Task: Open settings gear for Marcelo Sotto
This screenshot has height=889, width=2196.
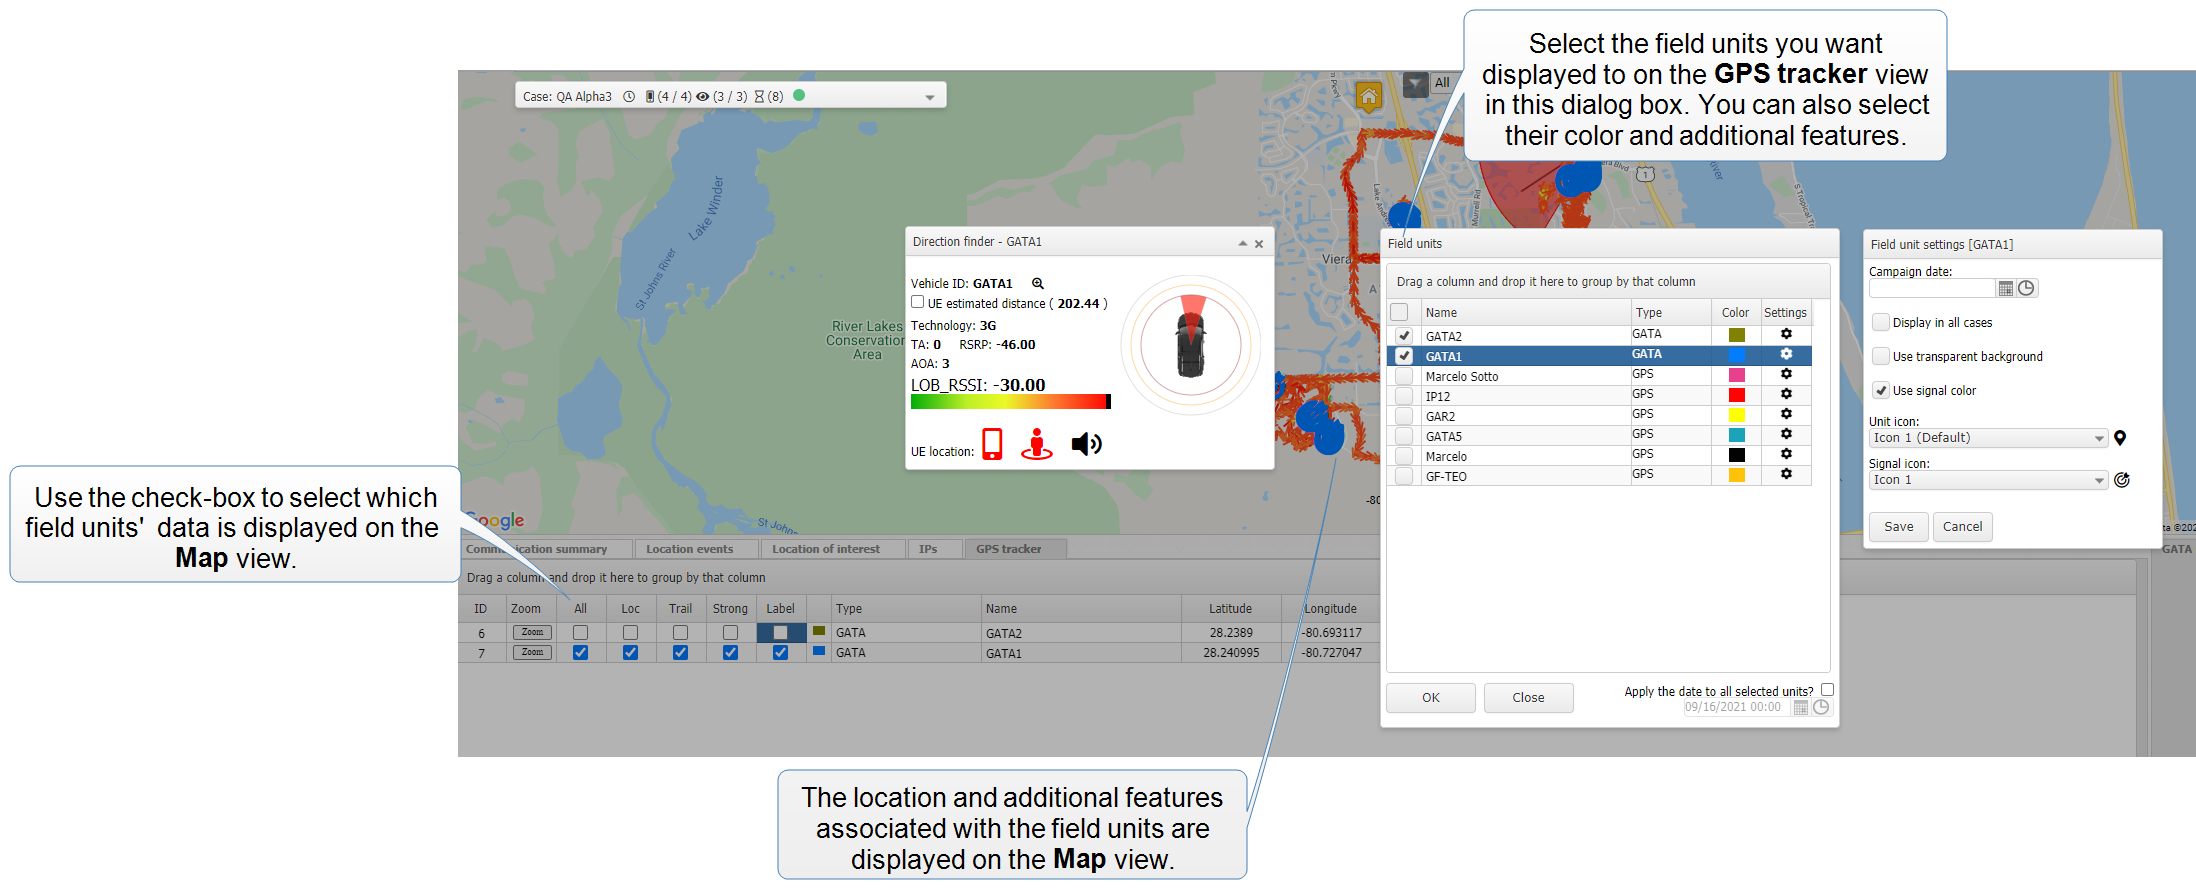Action: 1786,375
